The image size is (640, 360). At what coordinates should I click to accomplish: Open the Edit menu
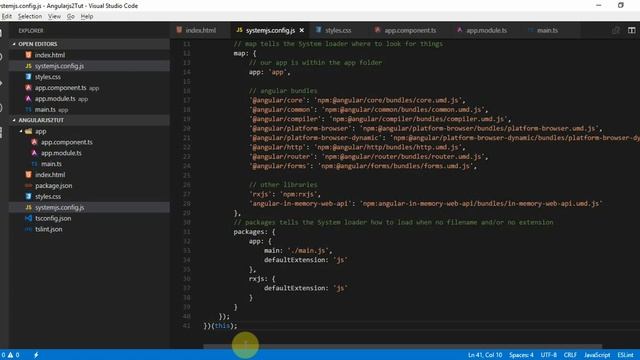pos(7,16)
